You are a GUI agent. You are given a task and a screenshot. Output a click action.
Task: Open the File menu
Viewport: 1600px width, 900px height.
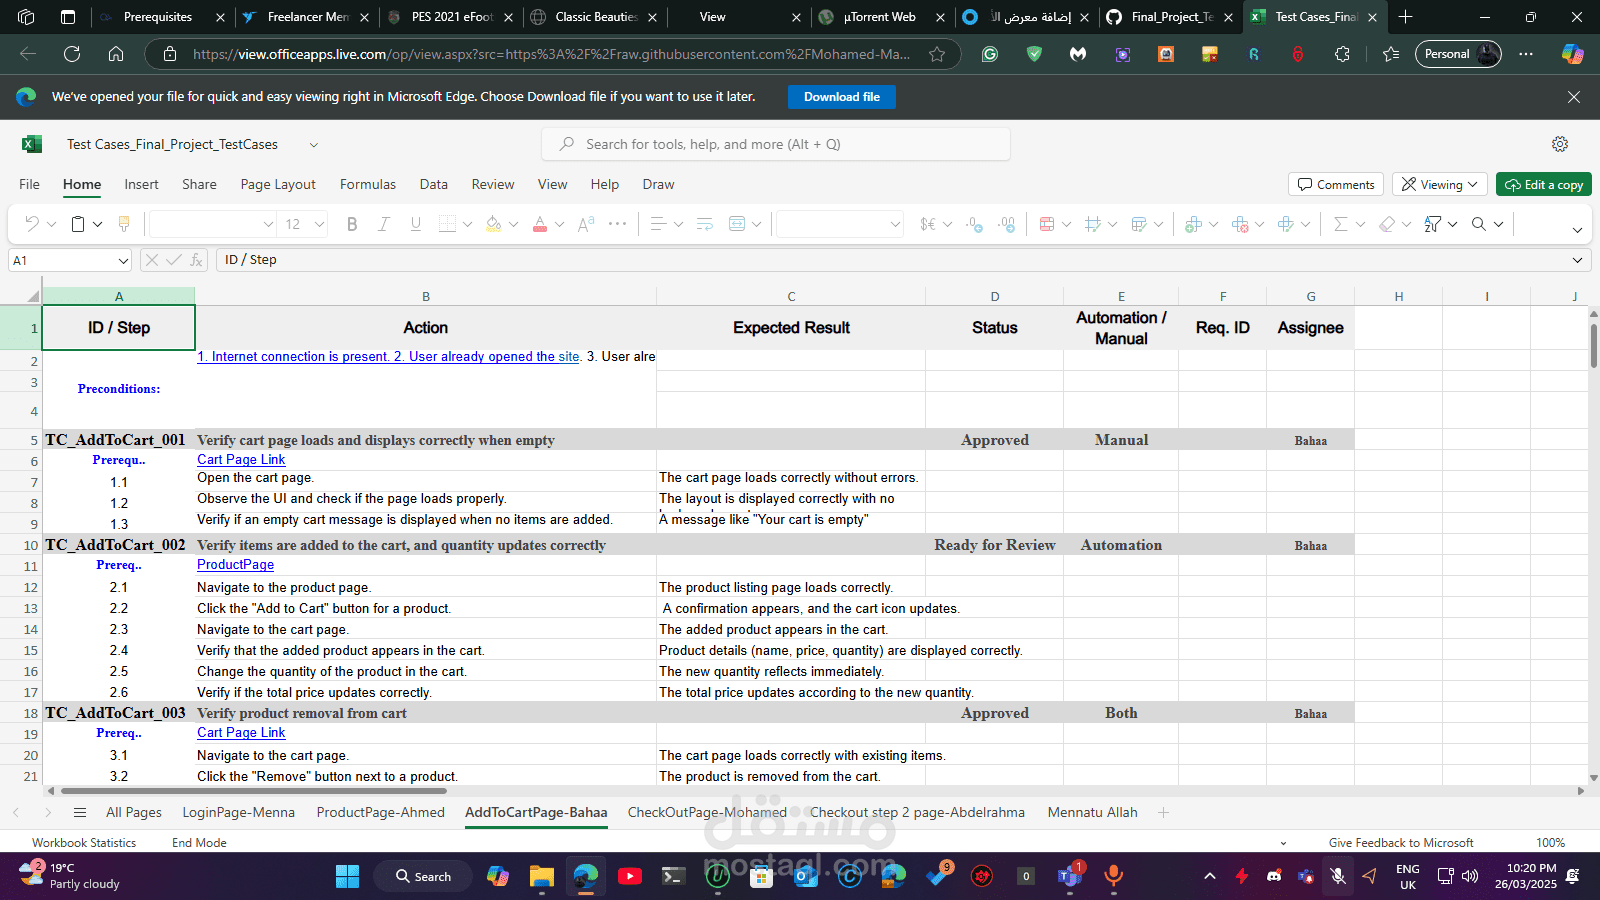pyautogui.click(x=30, y=184)
